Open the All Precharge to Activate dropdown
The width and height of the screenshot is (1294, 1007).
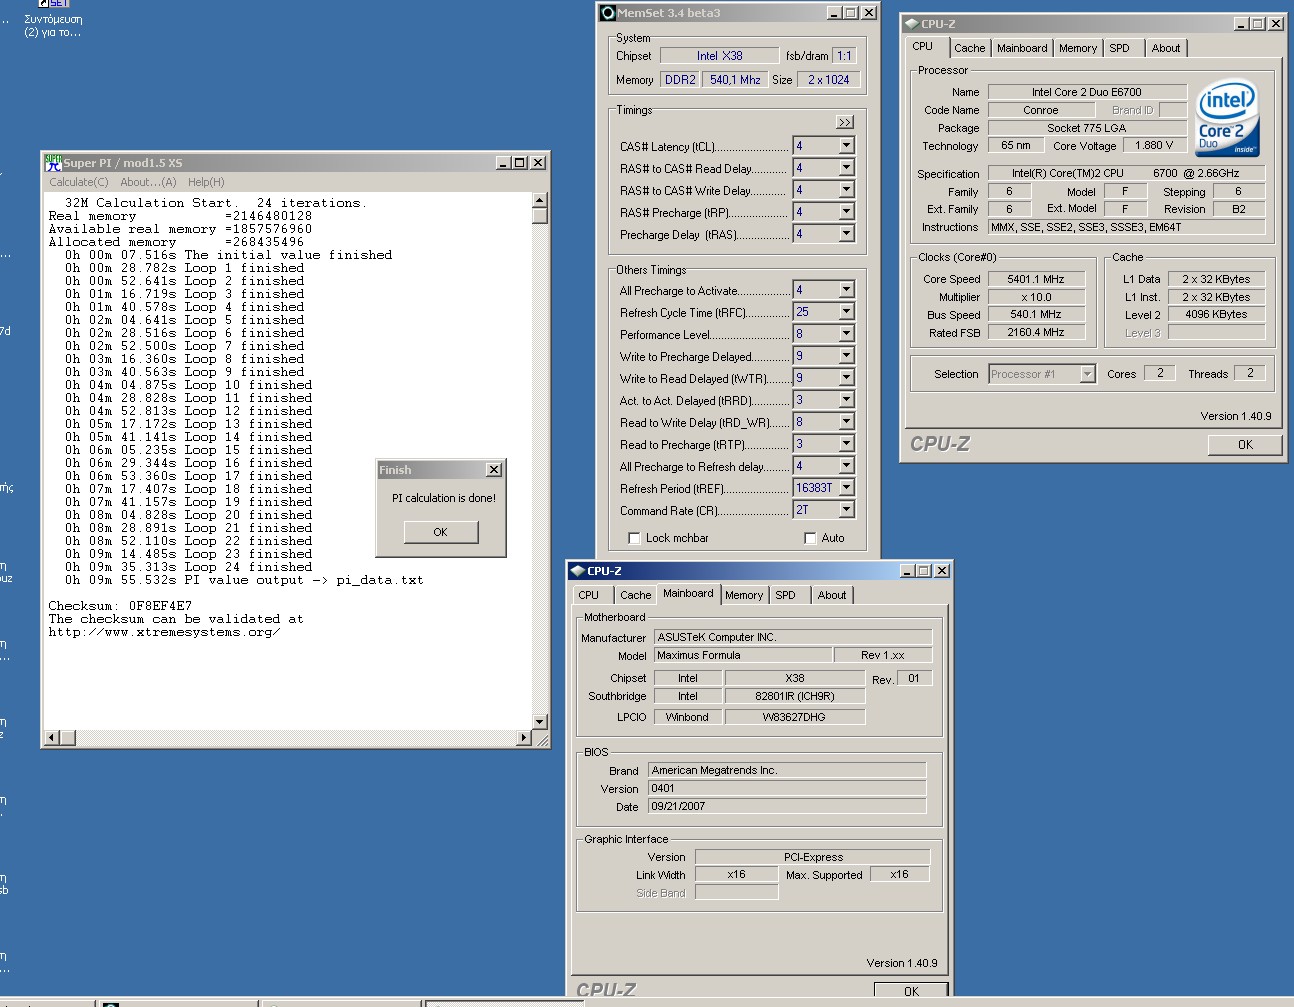tap(846, 290)
